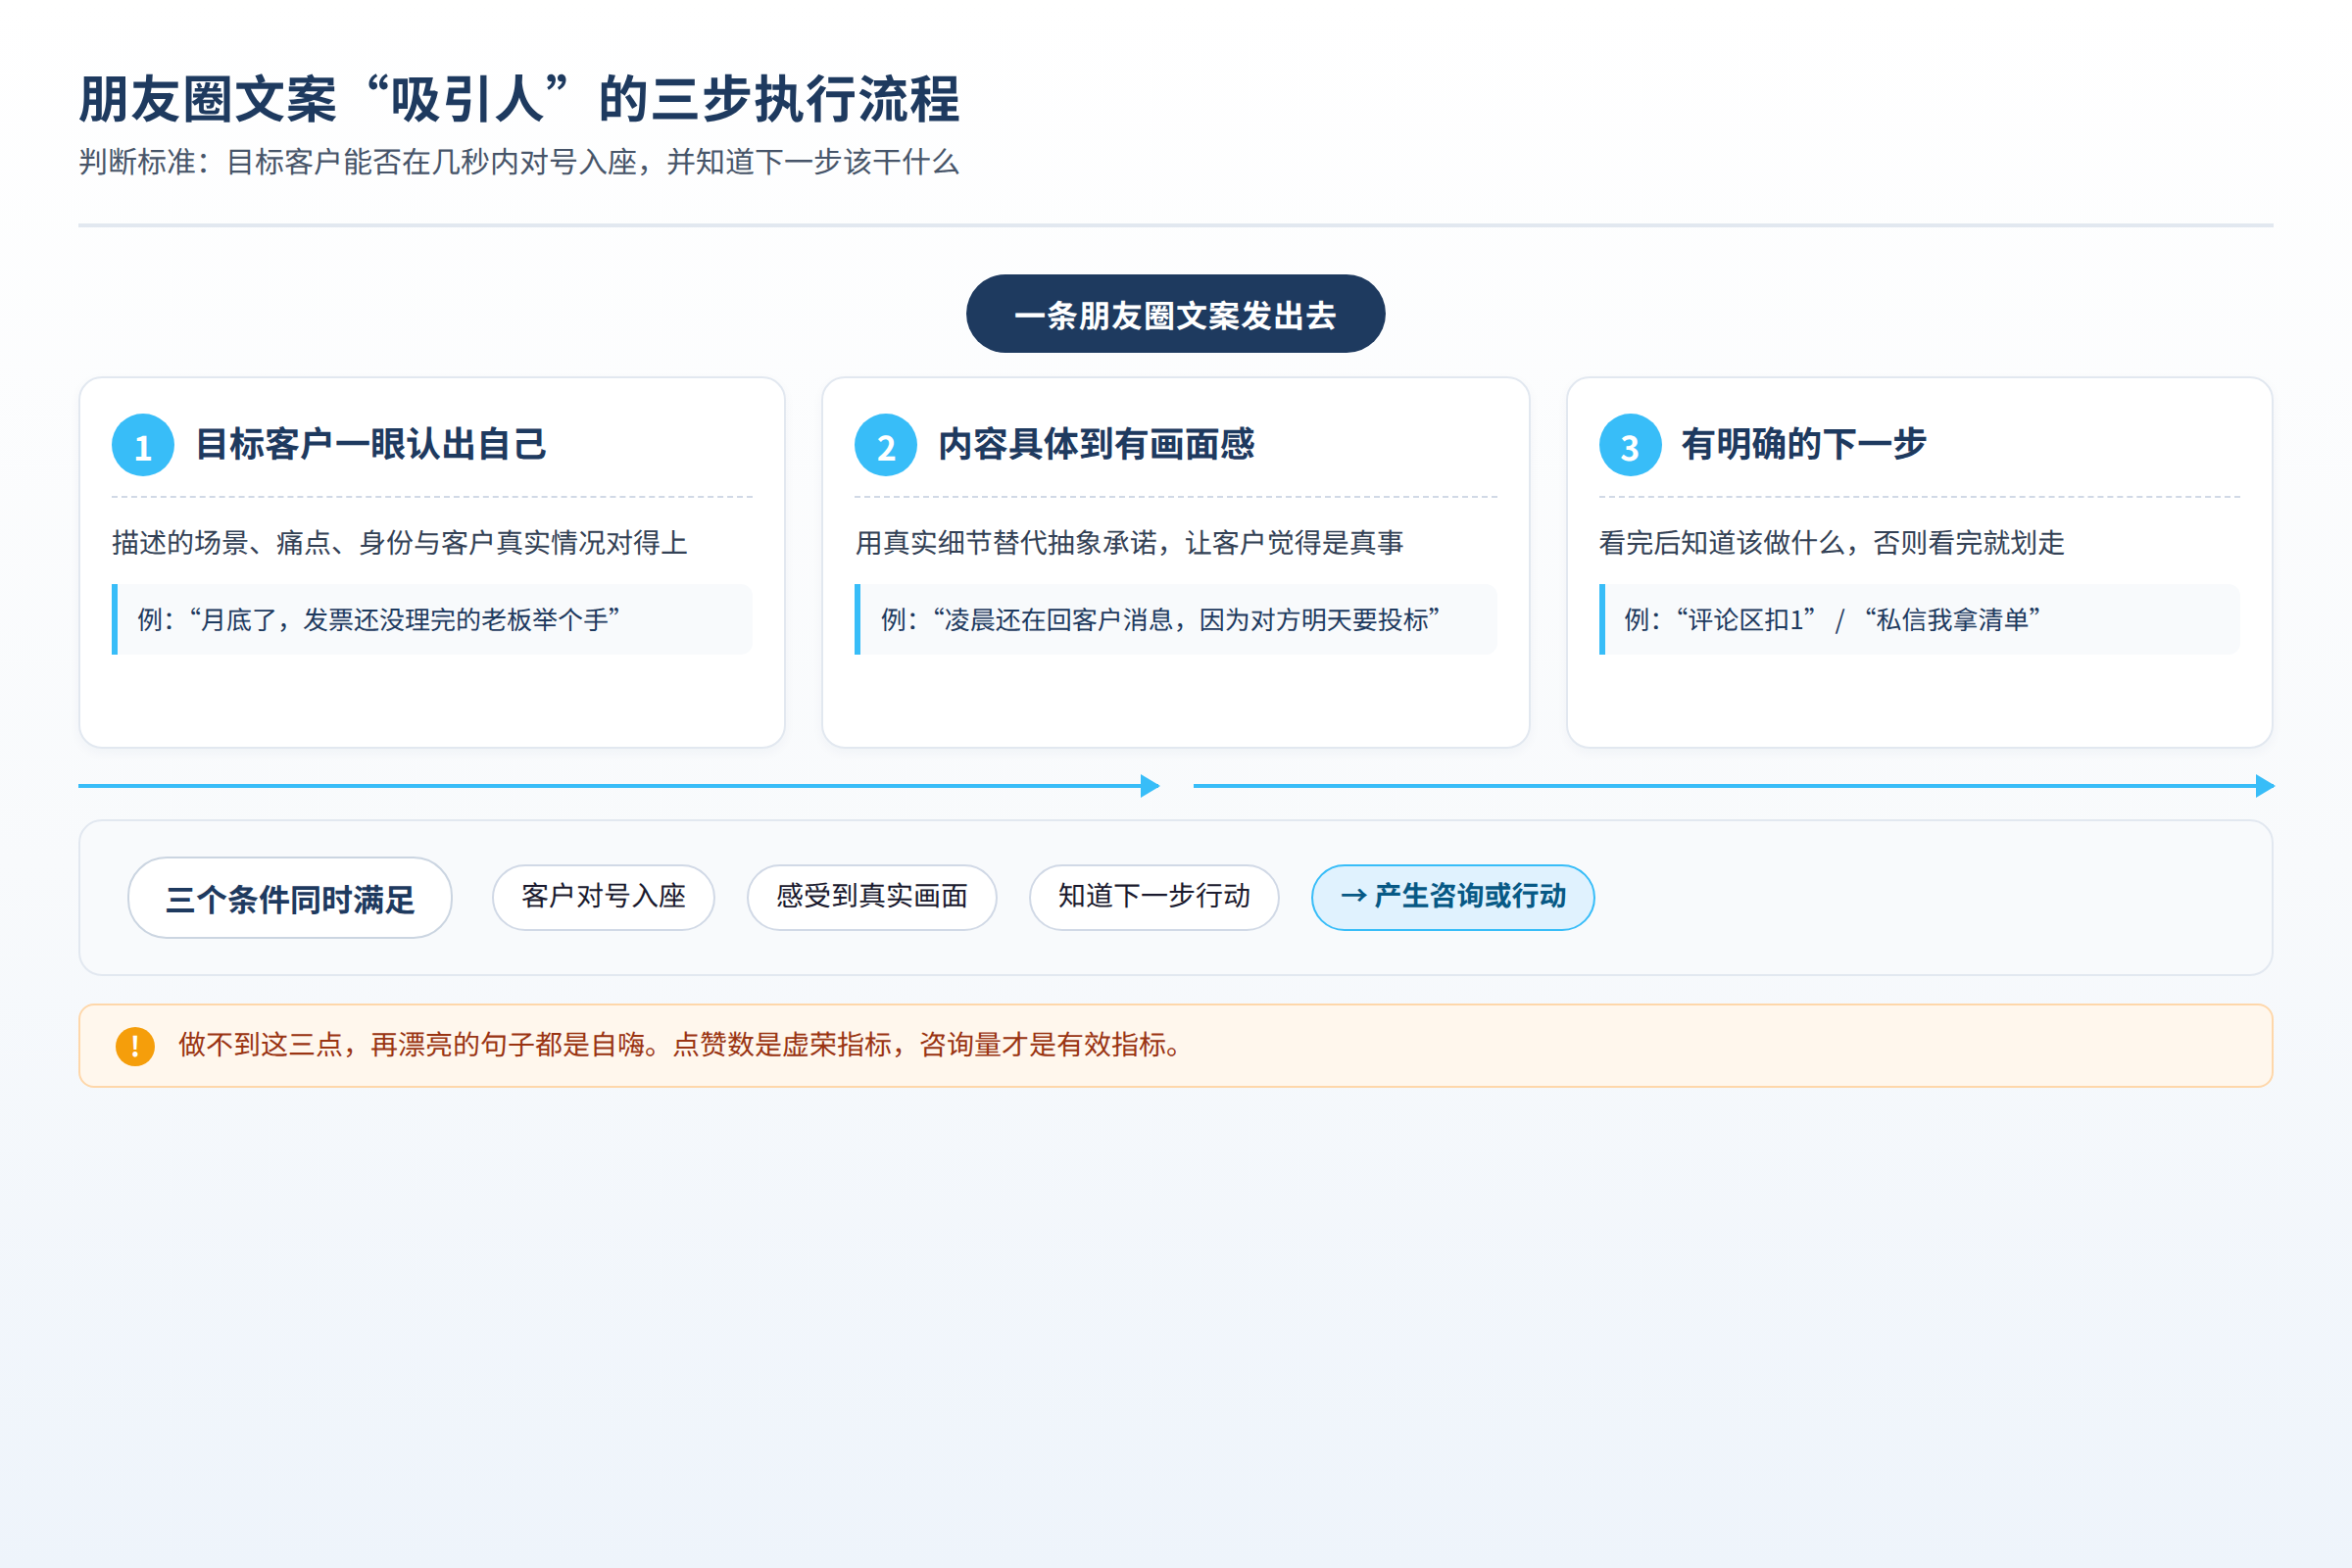Click the heading '内容具体到有画面感'

(1096, 444)
